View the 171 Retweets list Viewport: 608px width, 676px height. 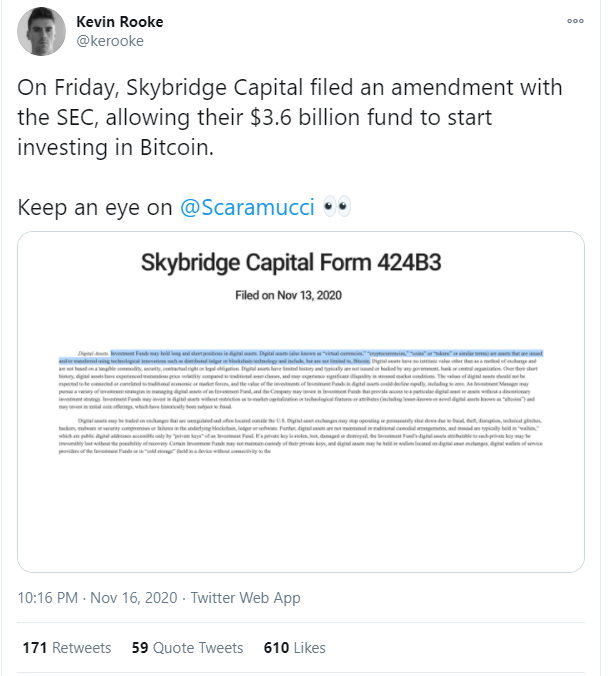67,648
